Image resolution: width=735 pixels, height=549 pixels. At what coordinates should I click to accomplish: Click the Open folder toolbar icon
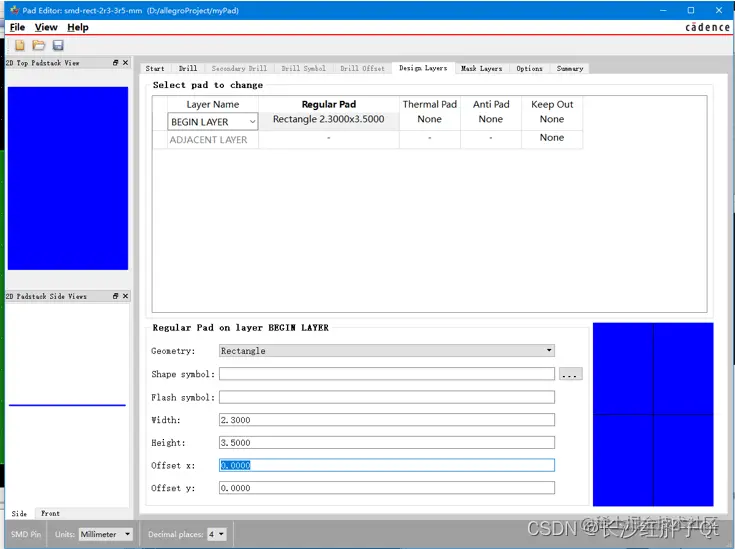(39, 45)
